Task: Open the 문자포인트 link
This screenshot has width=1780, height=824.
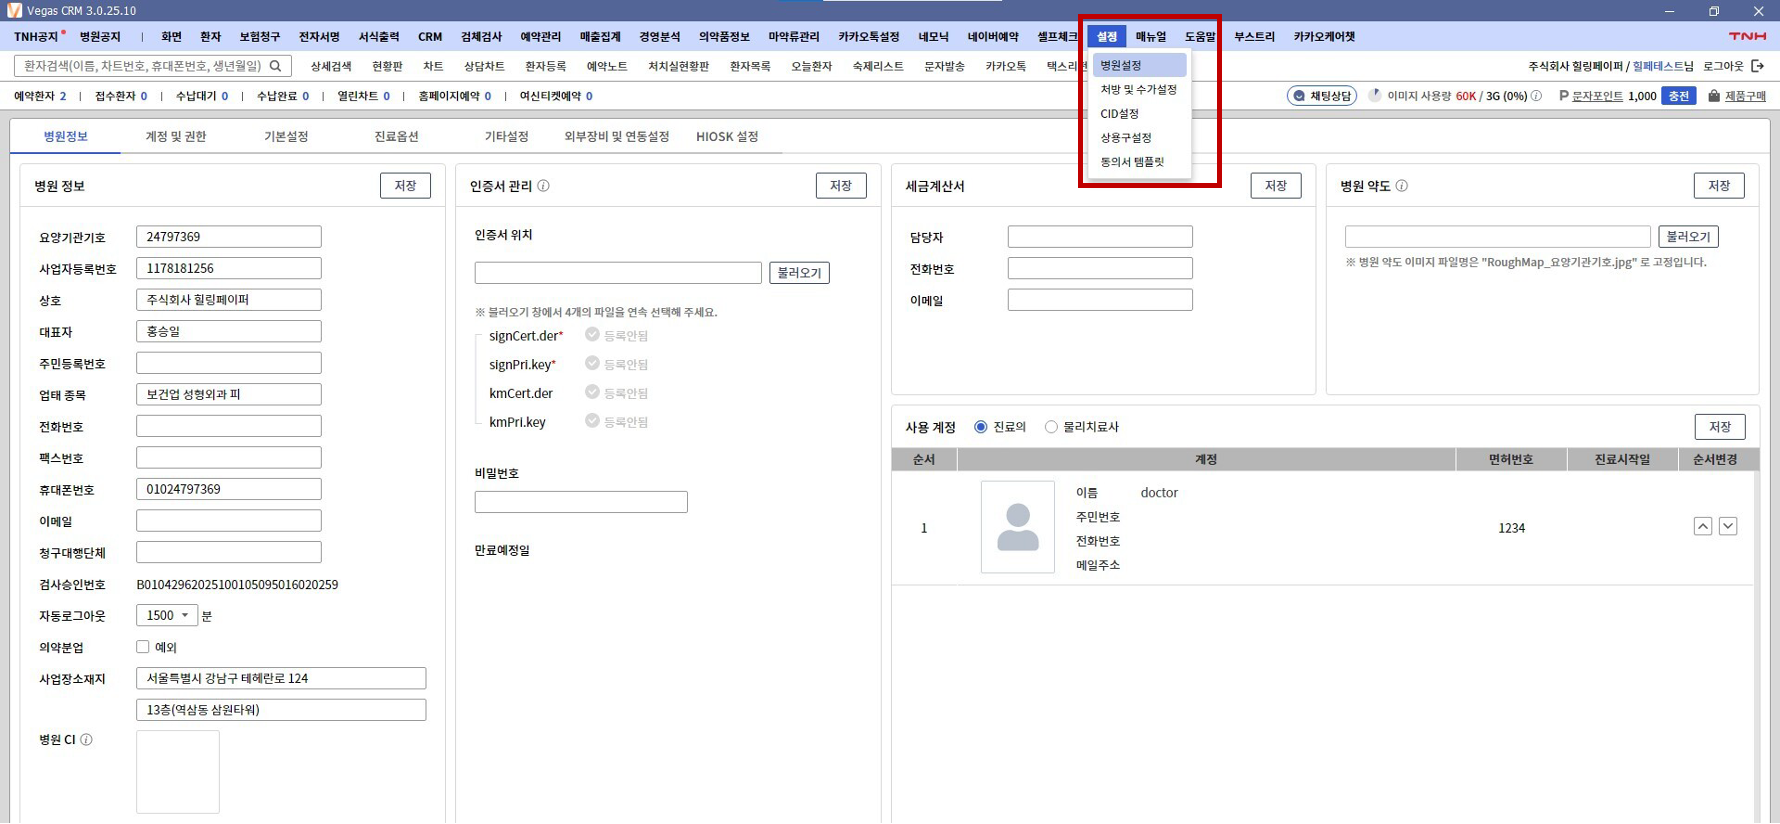Action: tap(1597, 96)
